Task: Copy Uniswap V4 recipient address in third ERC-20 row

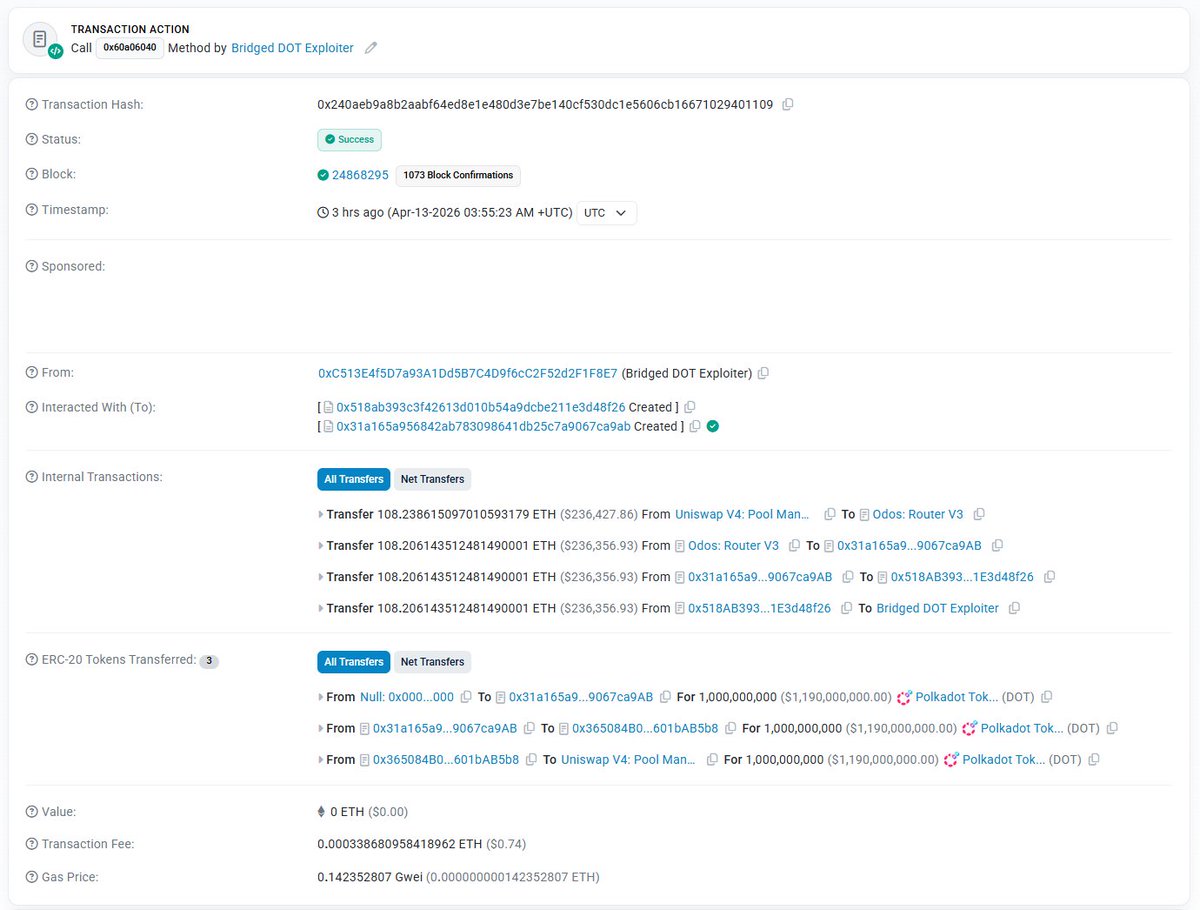Action: [x=712, y=760]
